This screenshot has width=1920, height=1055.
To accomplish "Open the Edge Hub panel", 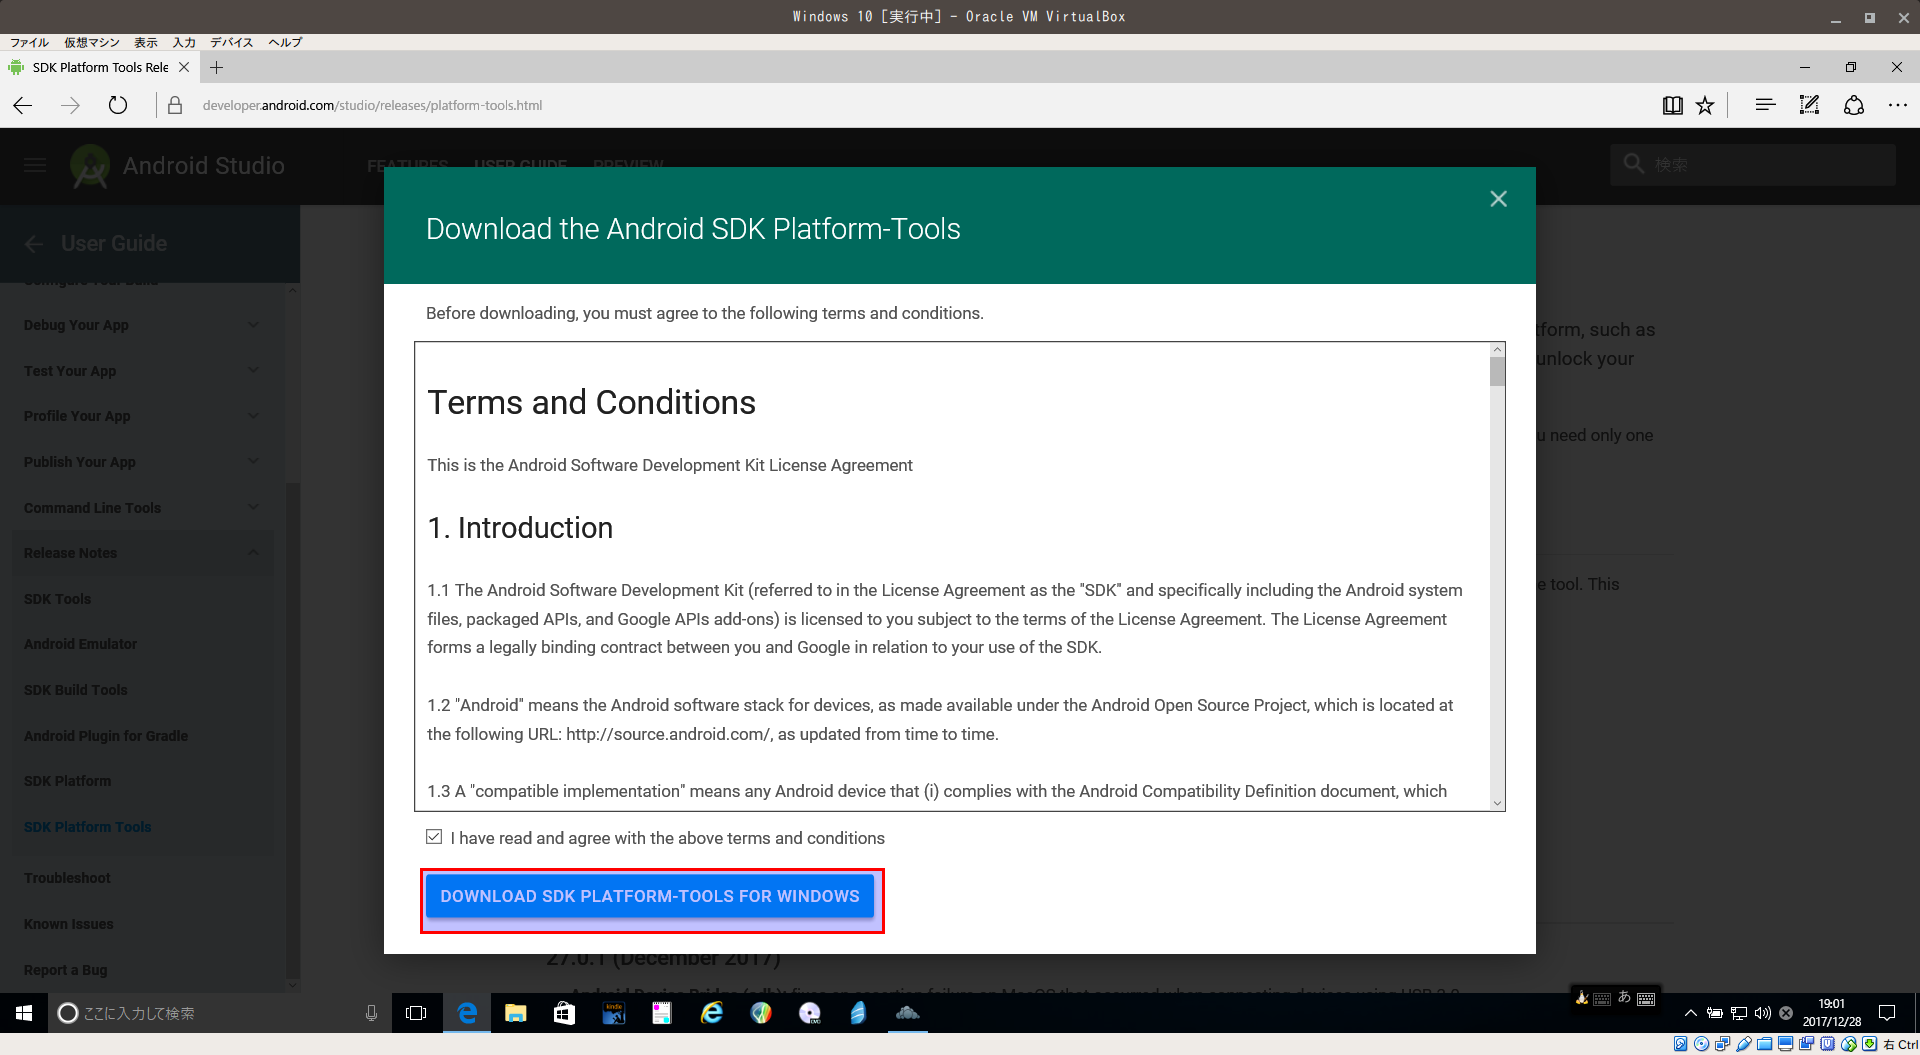I will pyautogui.click(x=1765, y=105).
